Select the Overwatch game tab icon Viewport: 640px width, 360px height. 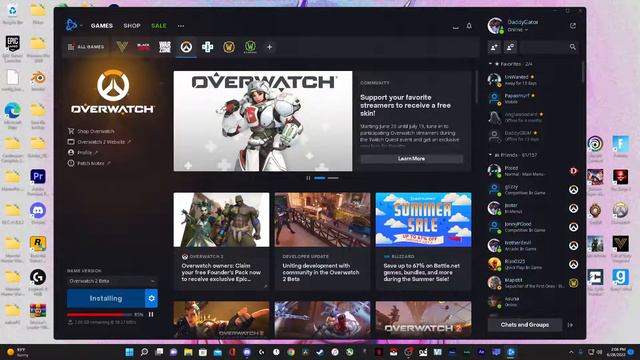click(x=186, y=47)
